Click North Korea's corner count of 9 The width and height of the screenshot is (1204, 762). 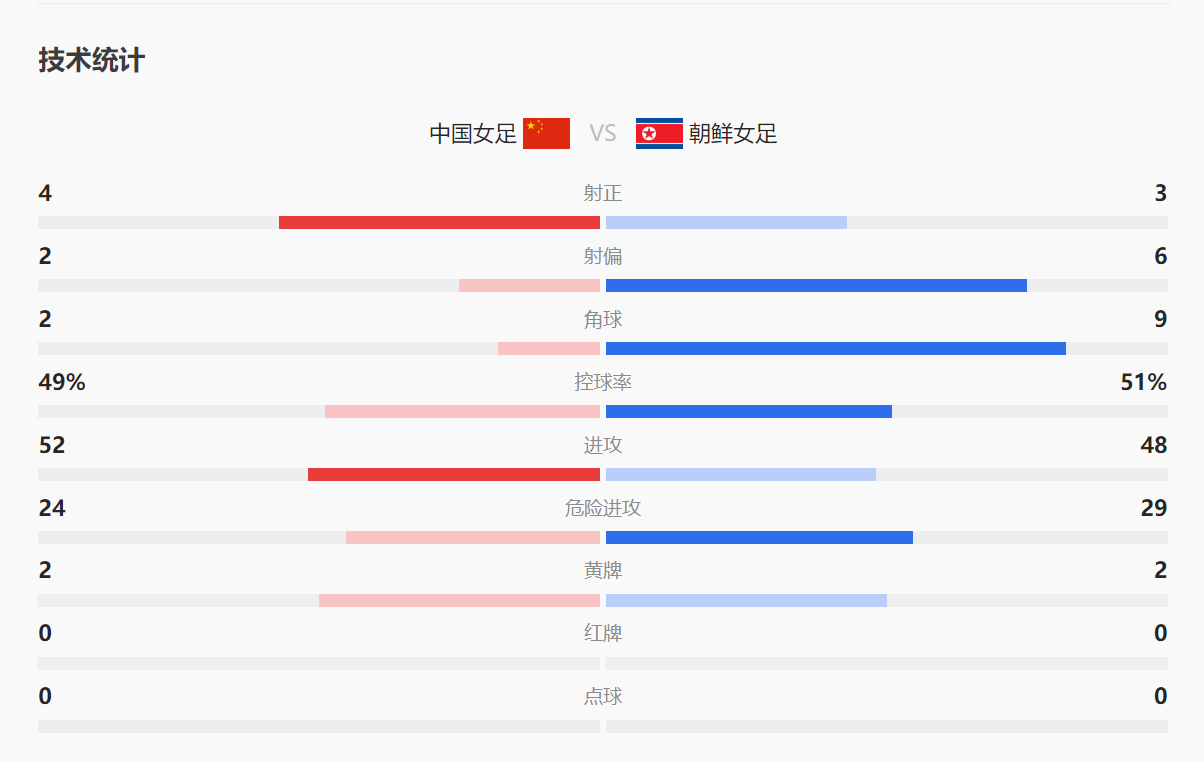1160,319
